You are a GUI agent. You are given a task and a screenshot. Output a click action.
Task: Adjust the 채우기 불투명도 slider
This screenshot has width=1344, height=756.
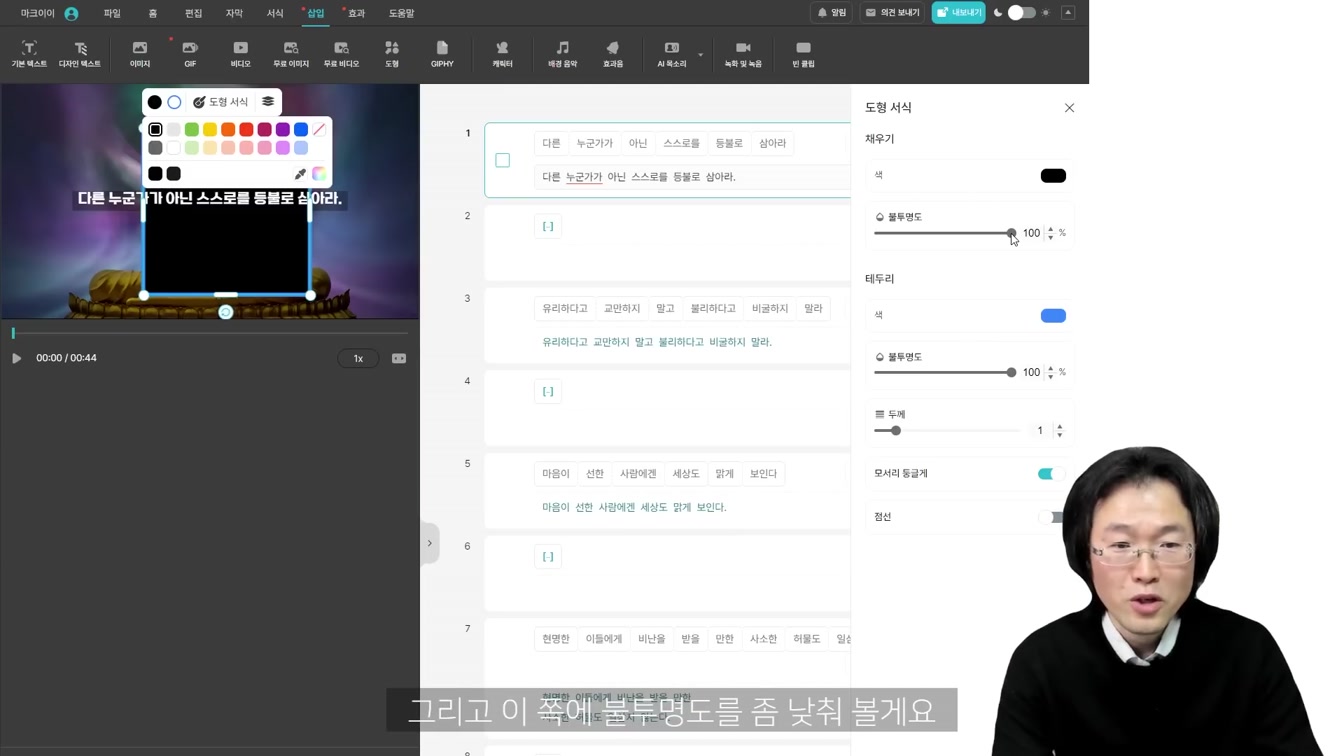(x=943, y=233)
